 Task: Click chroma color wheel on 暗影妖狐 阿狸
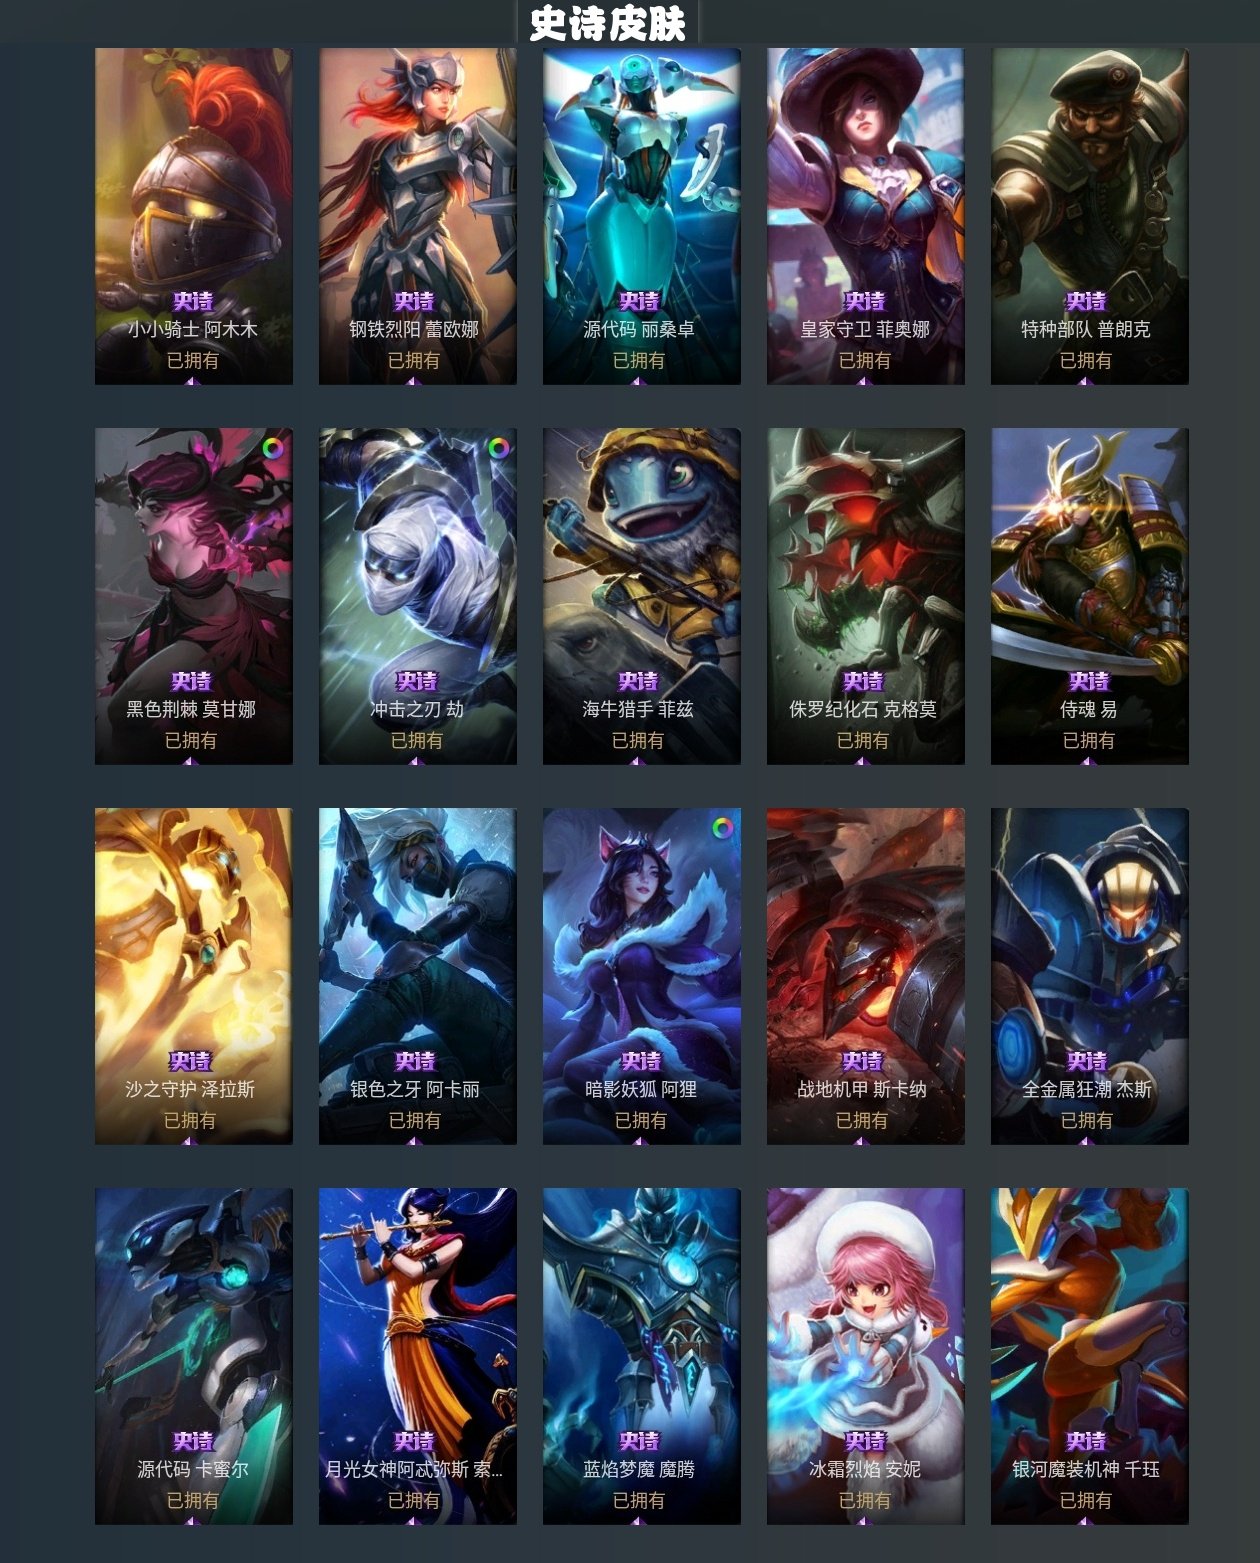click(x=721, y=828)
